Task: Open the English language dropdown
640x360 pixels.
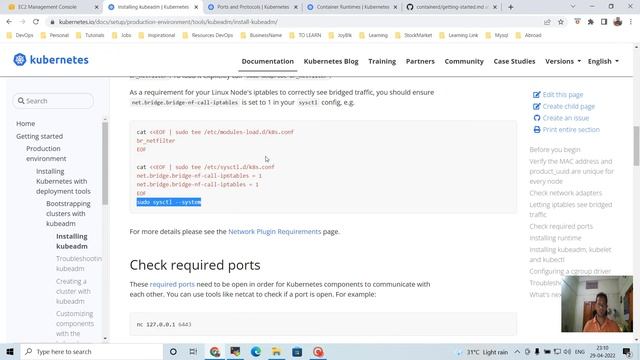Action: [603, 61]
